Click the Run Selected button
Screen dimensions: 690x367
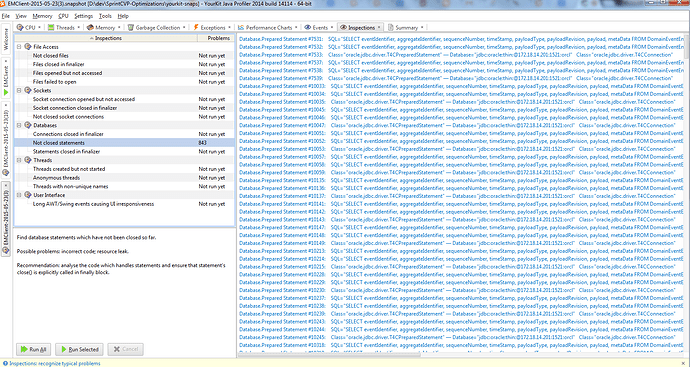point(79,349)
